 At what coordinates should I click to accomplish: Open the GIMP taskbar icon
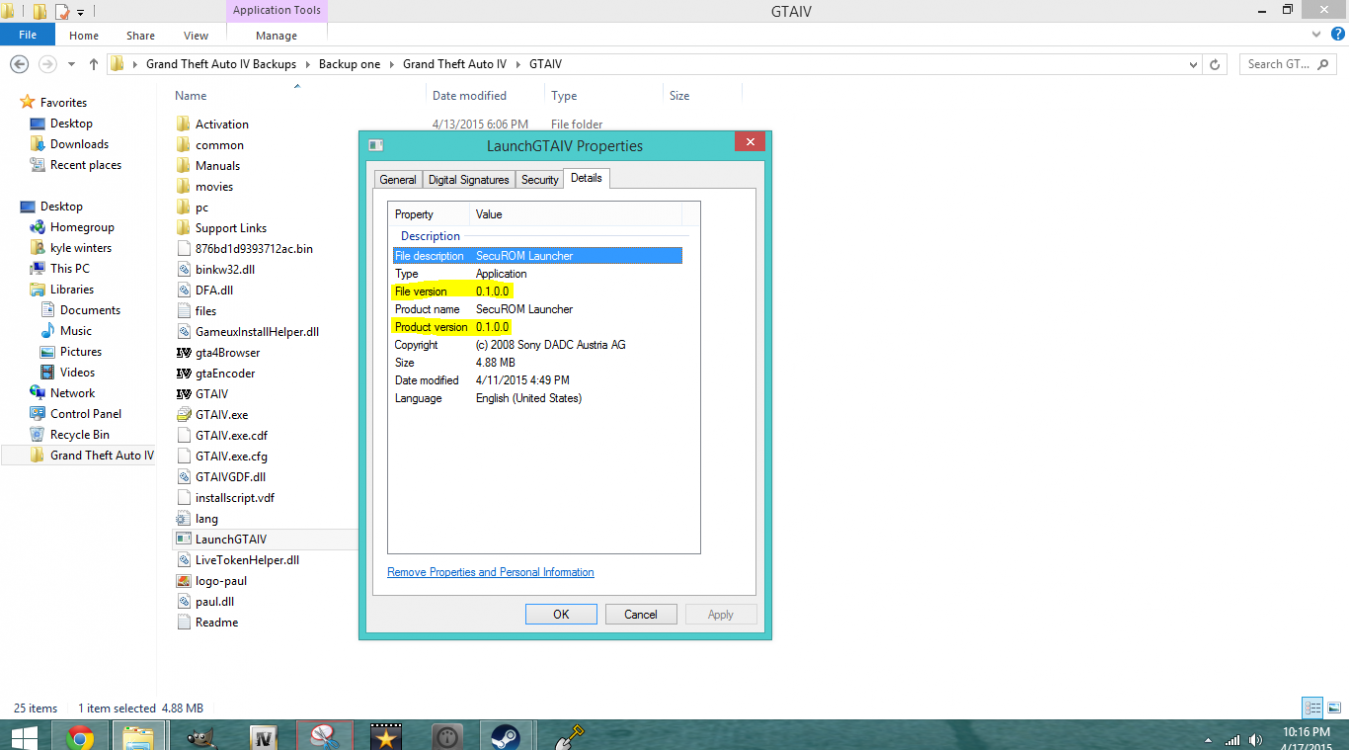point(200,738)
